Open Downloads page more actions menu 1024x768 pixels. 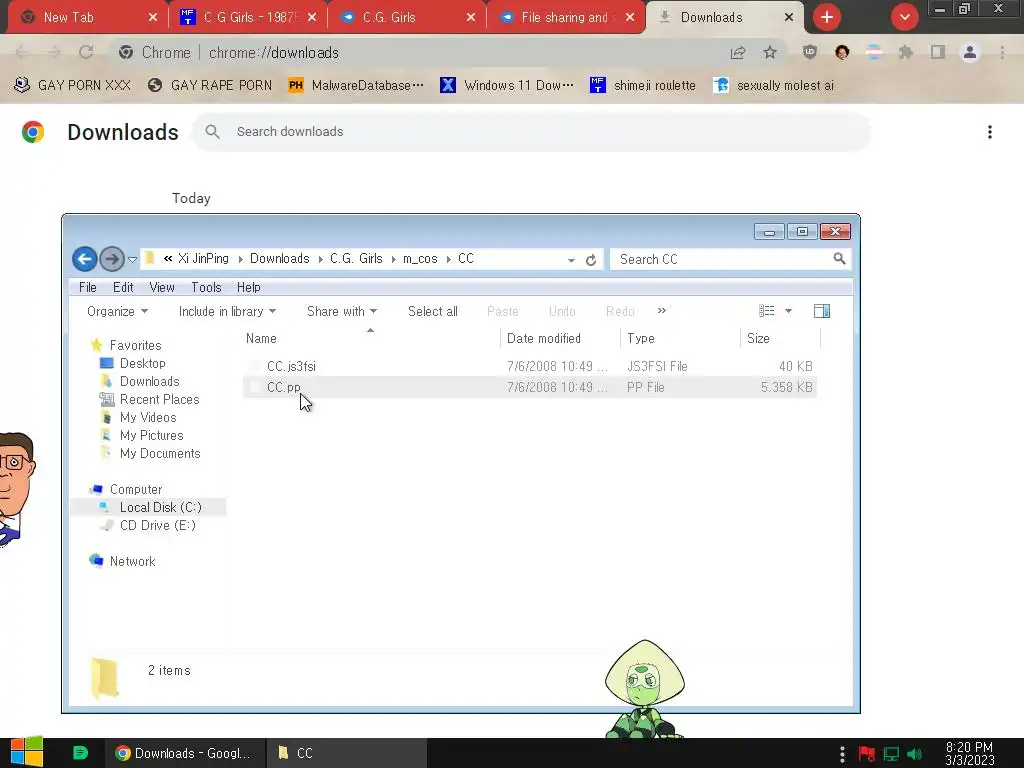coord(990,132)
